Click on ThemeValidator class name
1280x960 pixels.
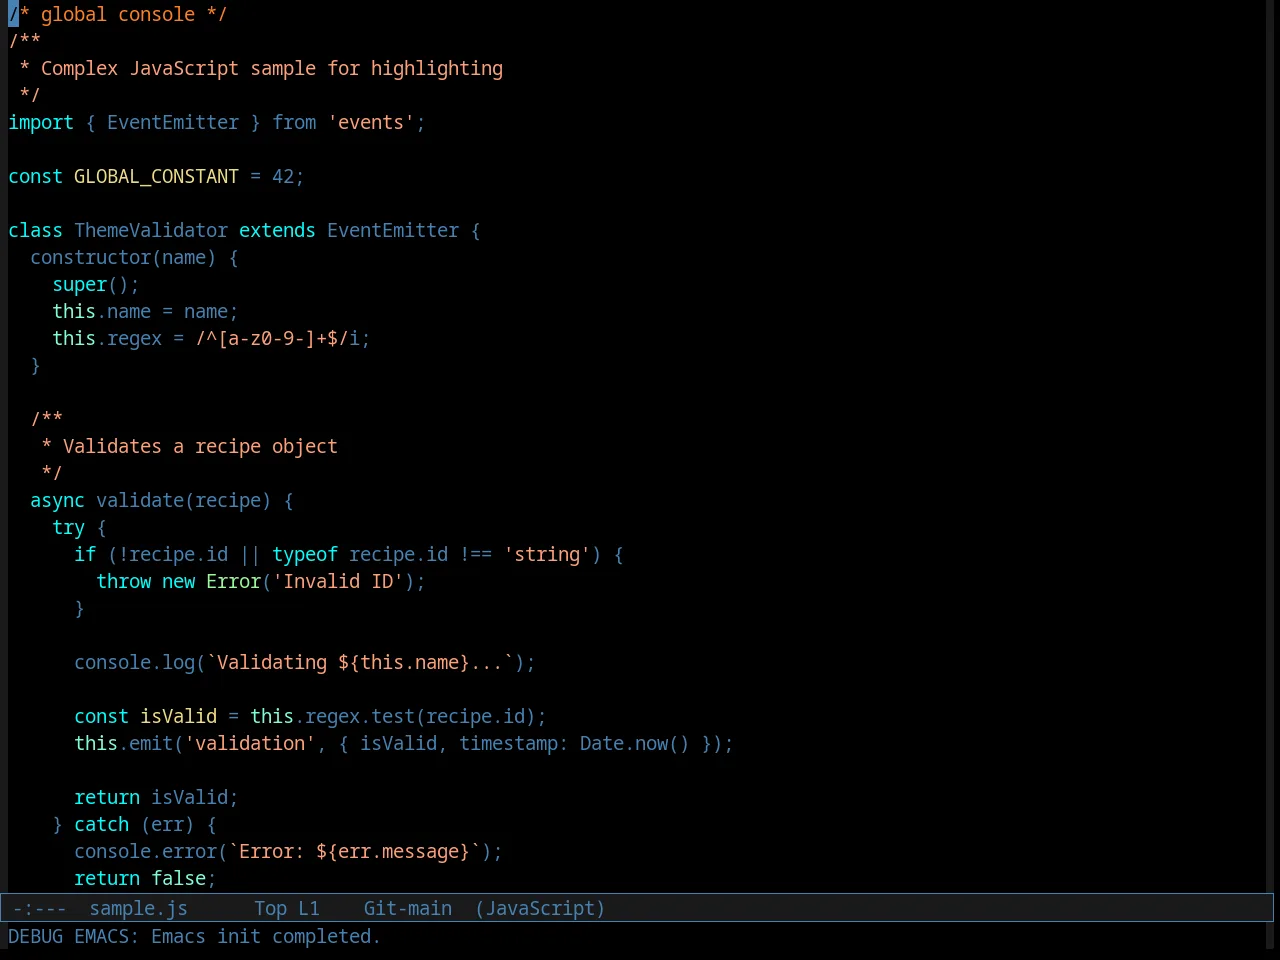coord(151,230)
